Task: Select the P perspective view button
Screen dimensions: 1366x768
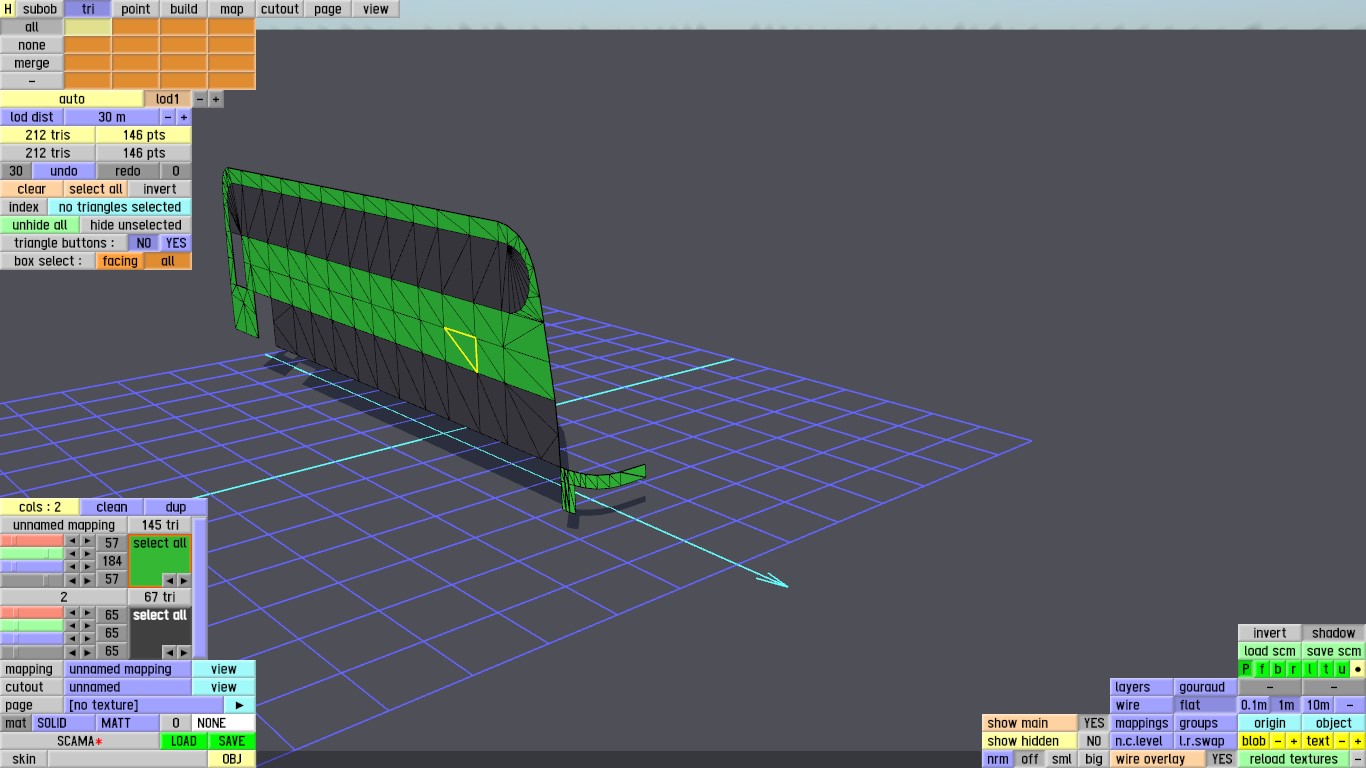Action: [1246, 669]
